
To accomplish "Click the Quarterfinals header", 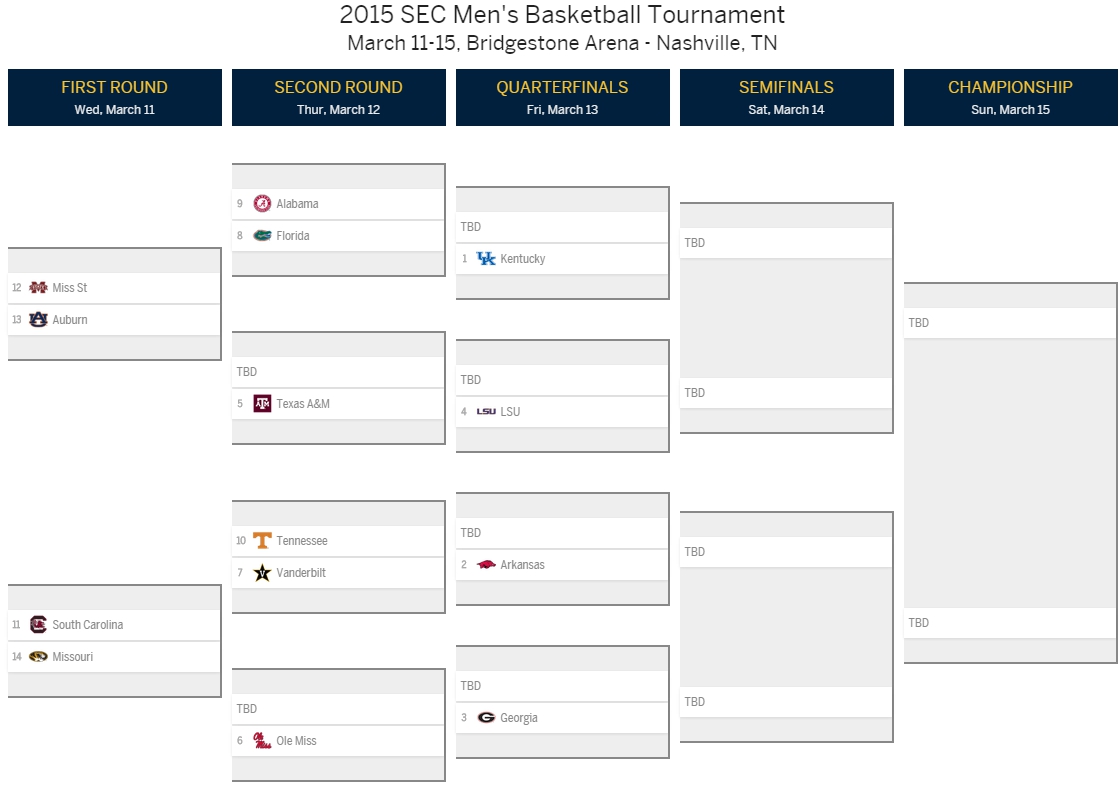I will click(x=562, y=98).
